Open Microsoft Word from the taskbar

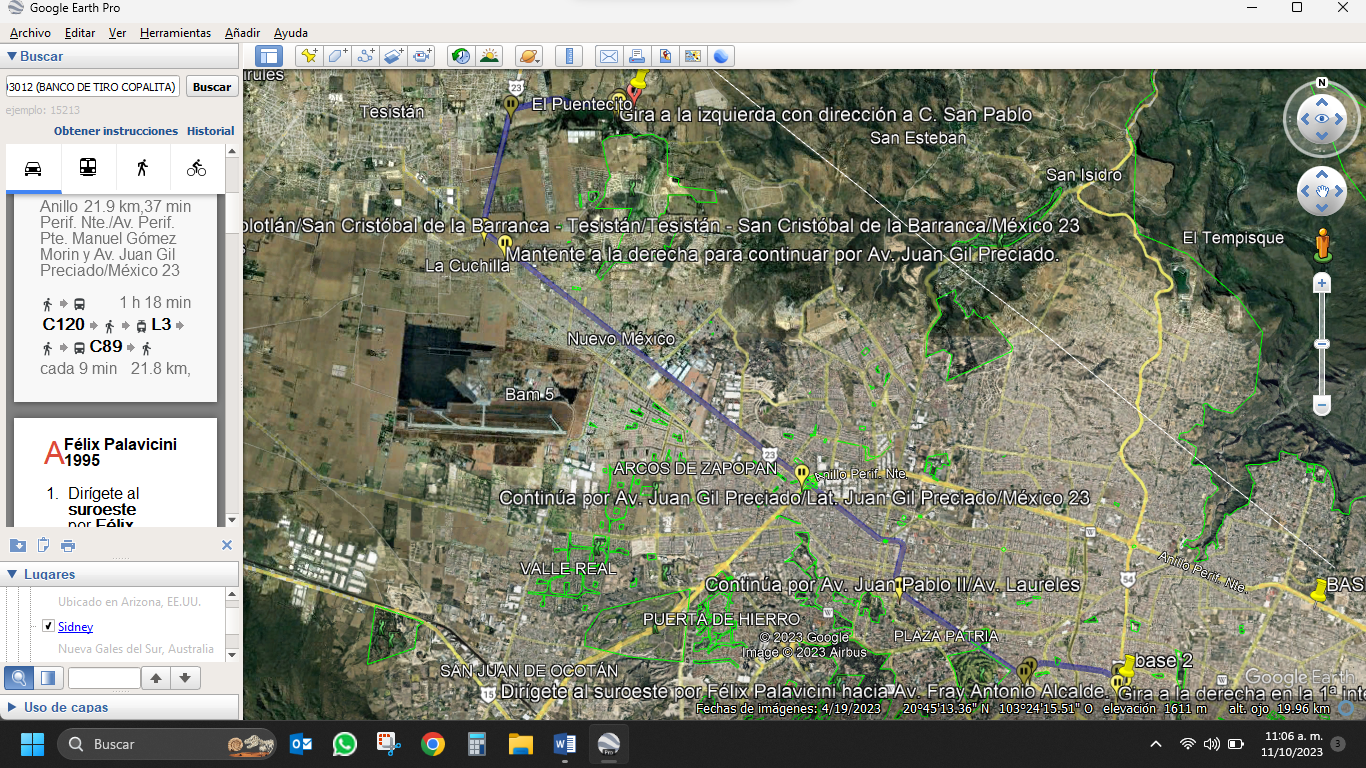(565, 744)
